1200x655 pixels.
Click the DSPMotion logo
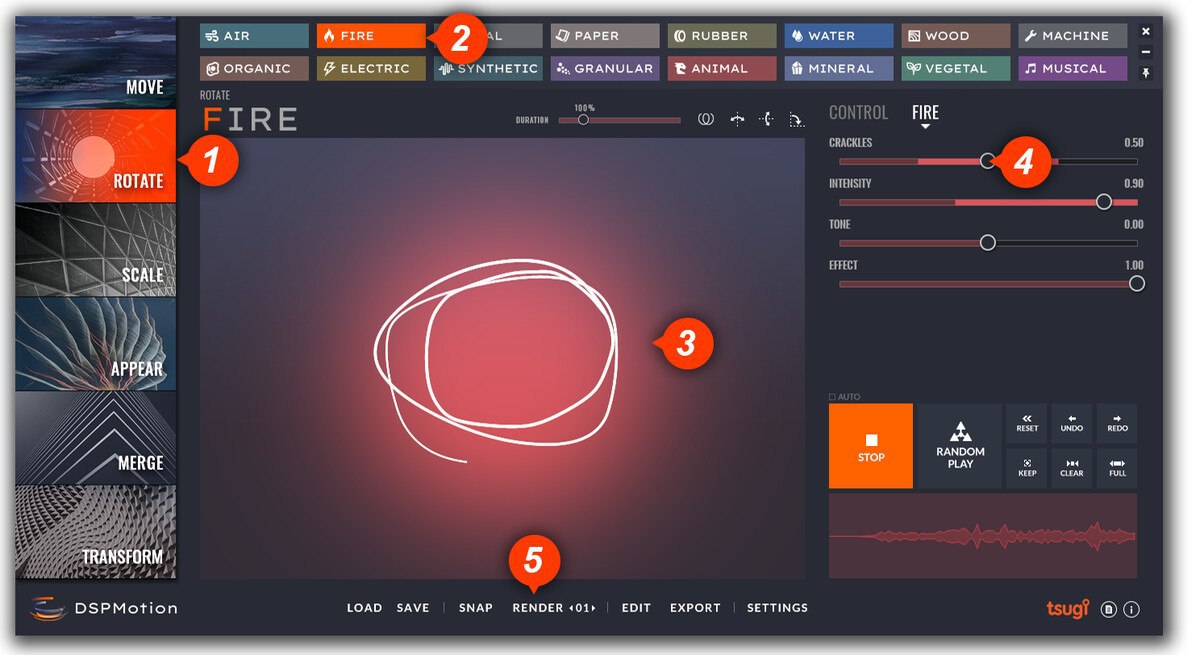point(104,608)
